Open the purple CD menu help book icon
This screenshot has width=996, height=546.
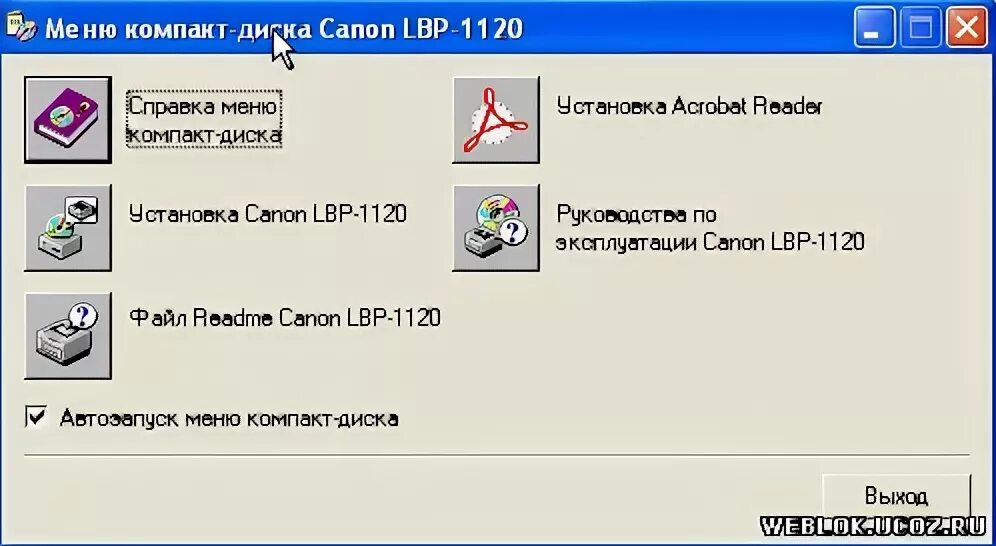(68, 120)
